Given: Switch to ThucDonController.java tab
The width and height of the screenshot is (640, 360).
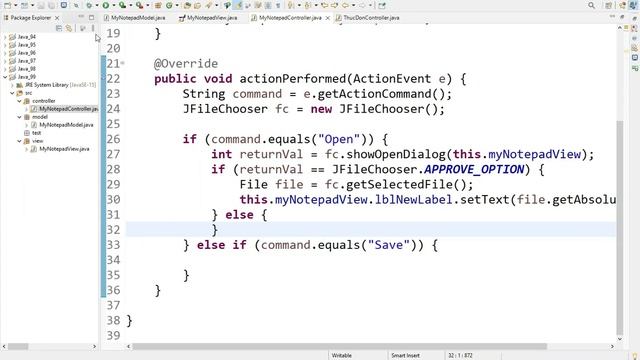Looking at the screenshot, I should coord(367,18).
